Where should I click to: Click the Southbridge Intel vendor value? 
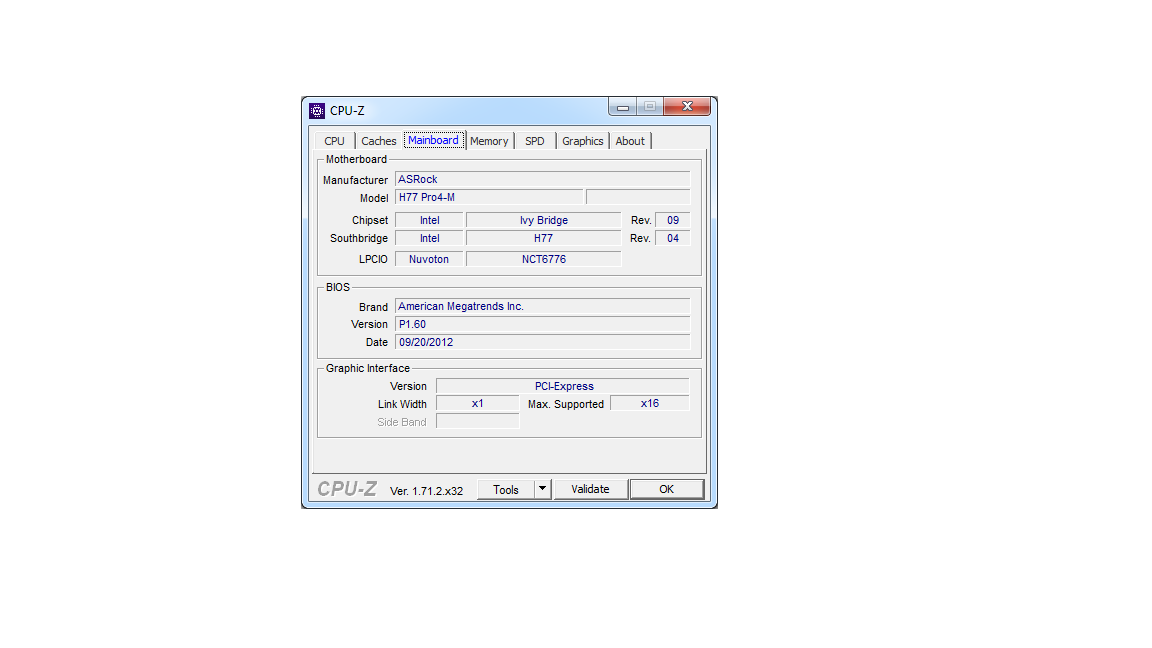pos(429,239)
